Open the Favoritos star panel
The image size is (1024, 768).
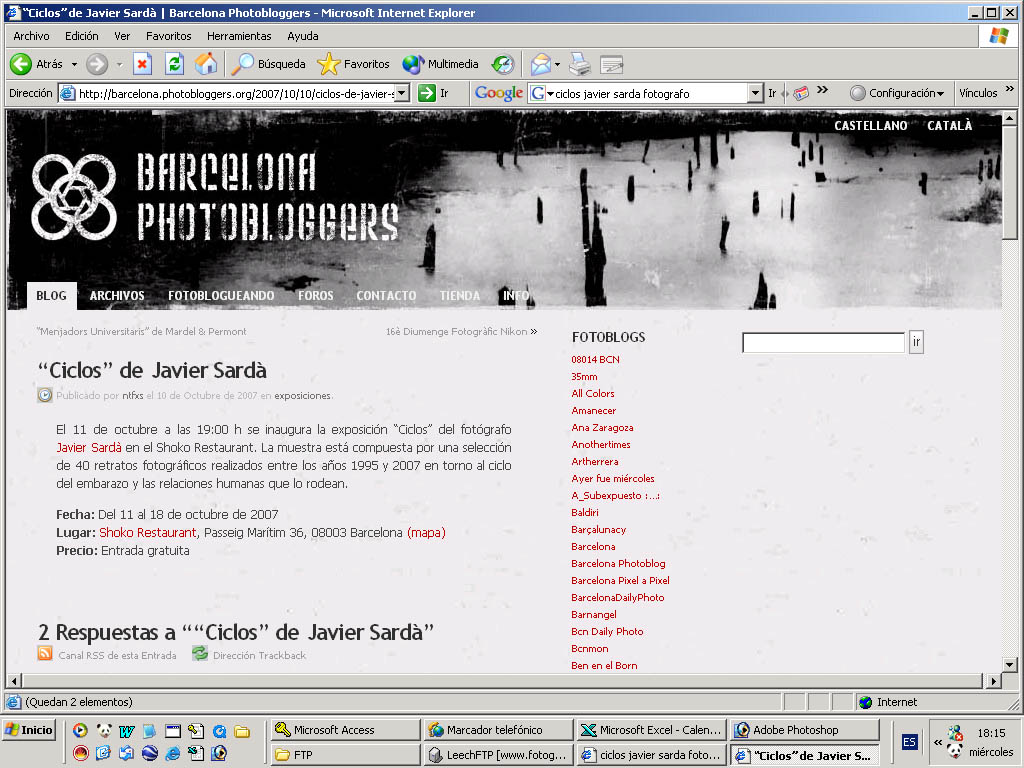click(x=353, y=64)
